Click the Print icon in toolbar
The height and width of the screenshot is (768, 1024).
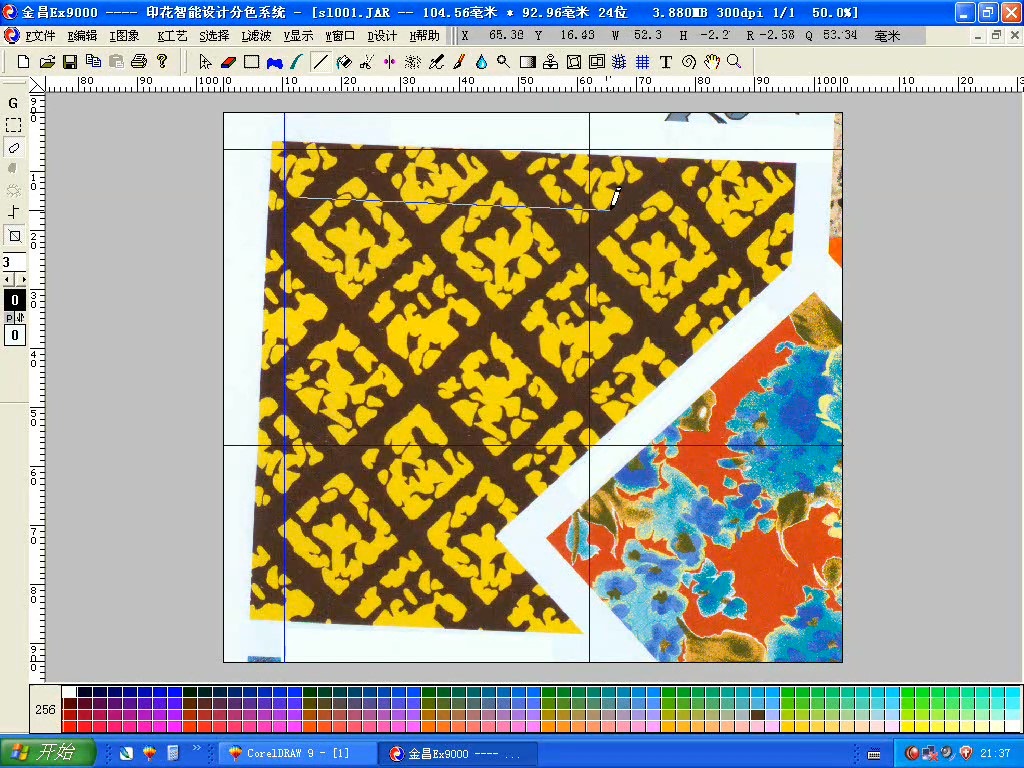coord(139,62)
